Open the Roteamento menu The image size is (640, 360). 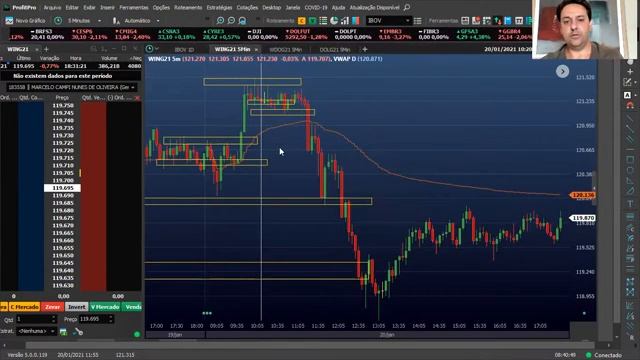click(x=188, y=7)
